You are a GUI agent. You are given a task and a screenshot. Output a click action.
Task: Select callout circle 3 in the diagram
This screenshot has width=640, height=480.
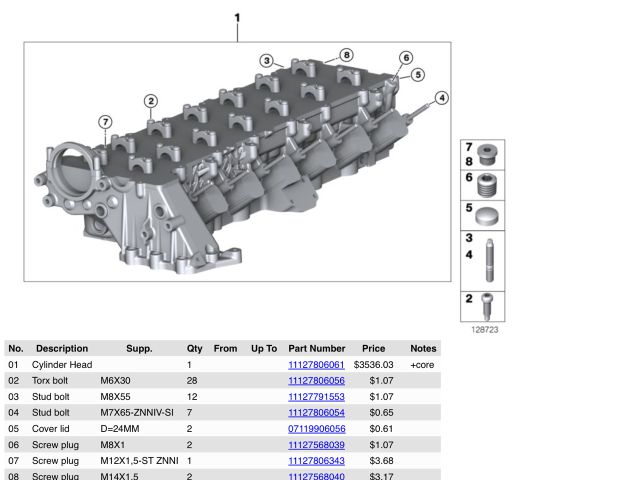click(266, 61)
